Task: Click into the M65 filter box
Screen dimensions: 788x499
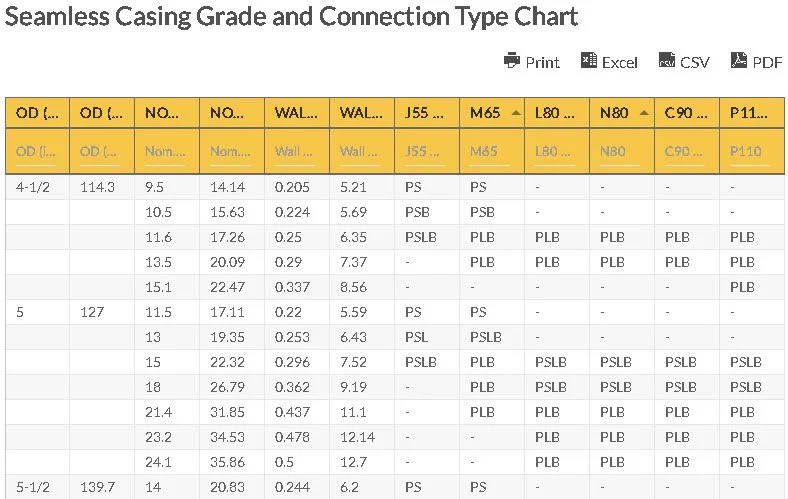Action: [x=491, y=152]
